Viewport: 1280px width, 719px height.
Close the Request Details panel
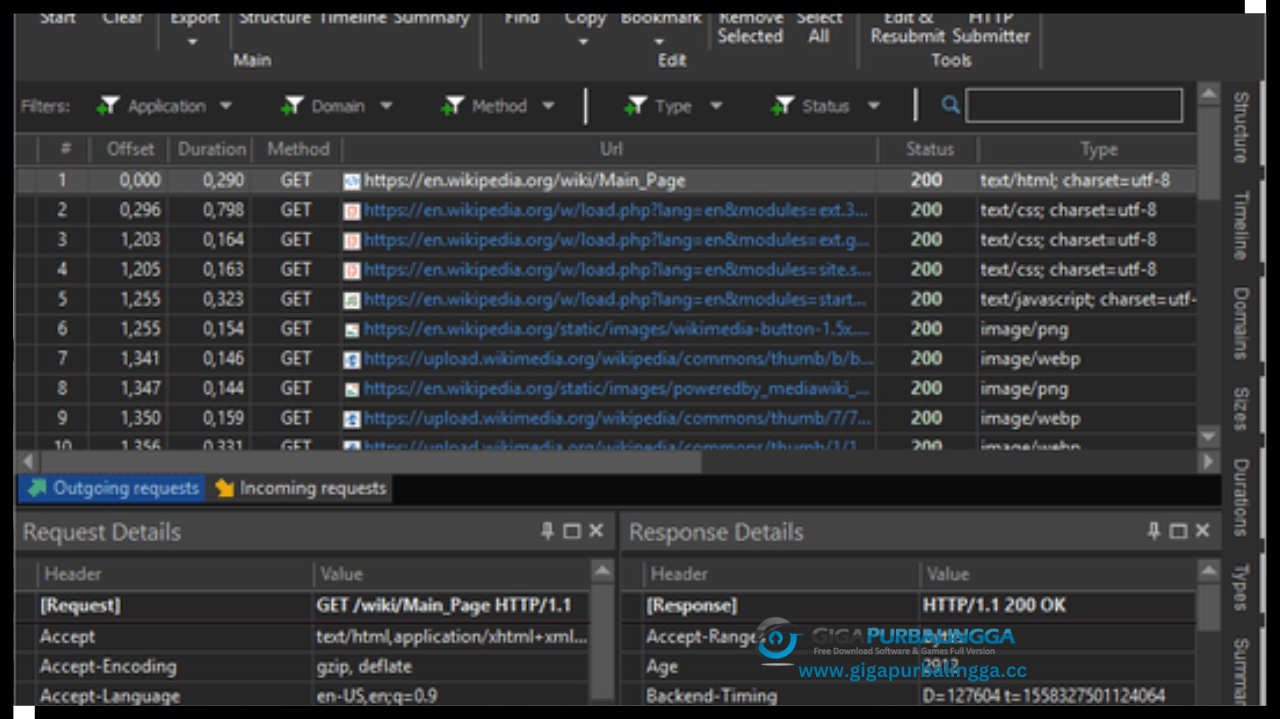596,531
